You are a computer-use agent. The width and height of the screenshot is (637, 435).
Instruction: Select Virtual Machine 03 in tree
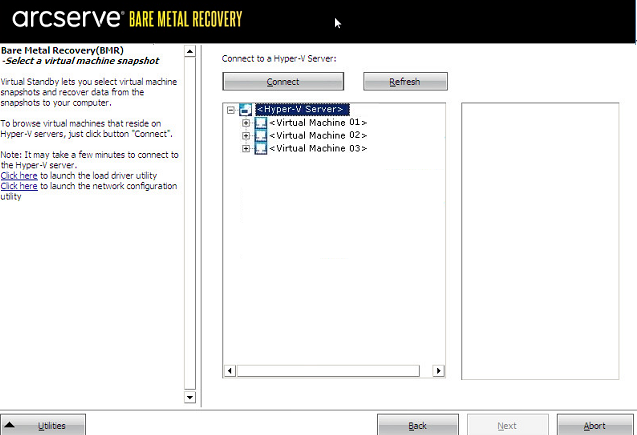(318, 148)
